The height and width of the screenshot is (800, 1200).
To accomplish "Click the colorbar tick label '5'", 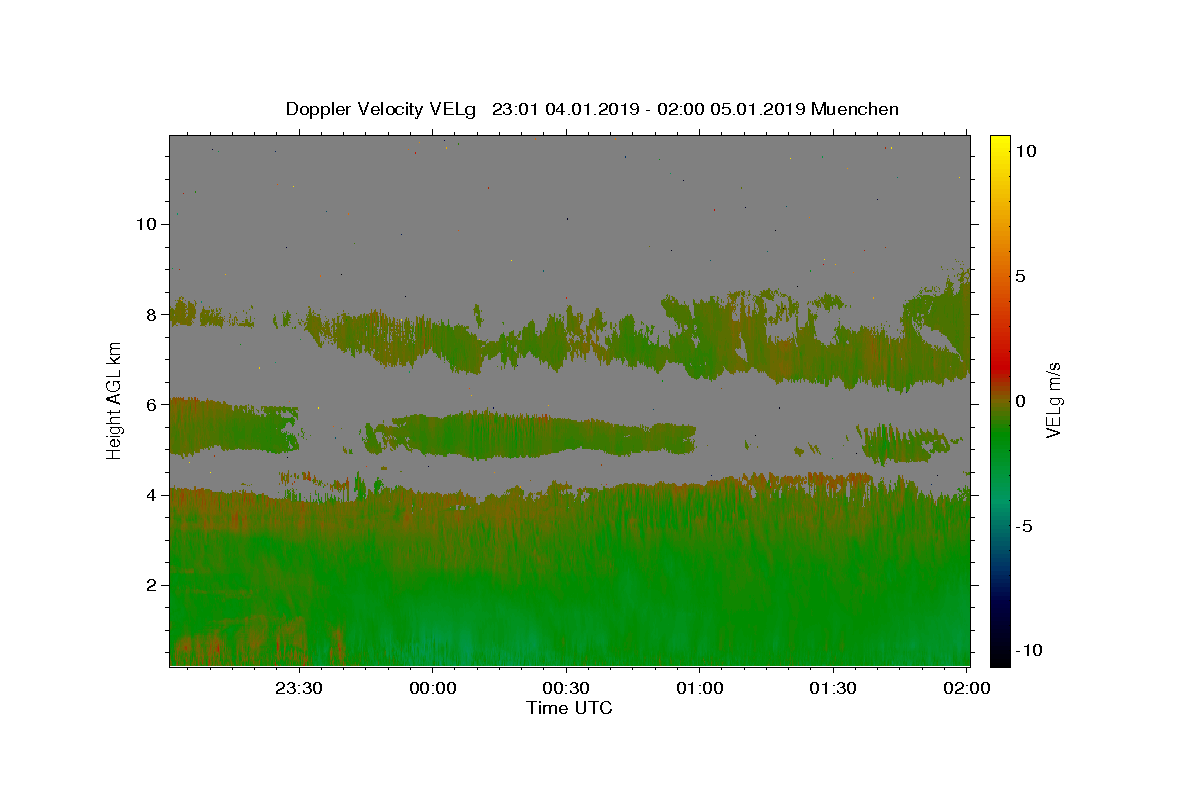I will pos(1020,276).
